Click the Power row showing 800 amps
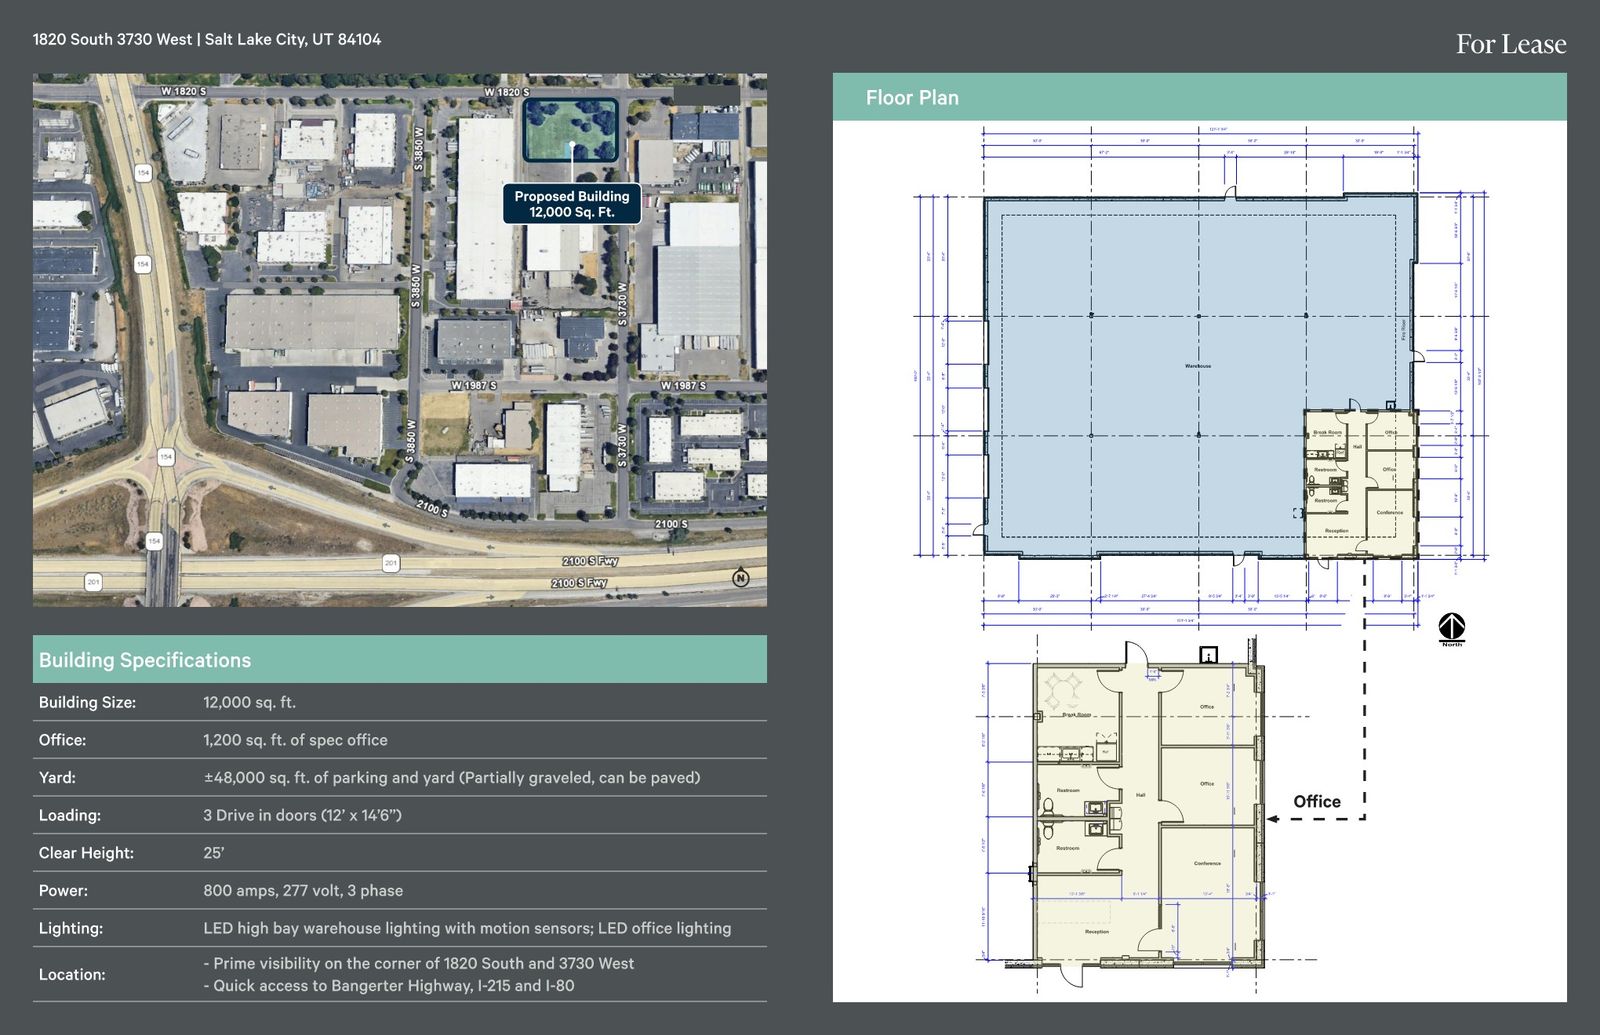The image size is (1600, 1035). pyautogui.click(x=399, y=890)
